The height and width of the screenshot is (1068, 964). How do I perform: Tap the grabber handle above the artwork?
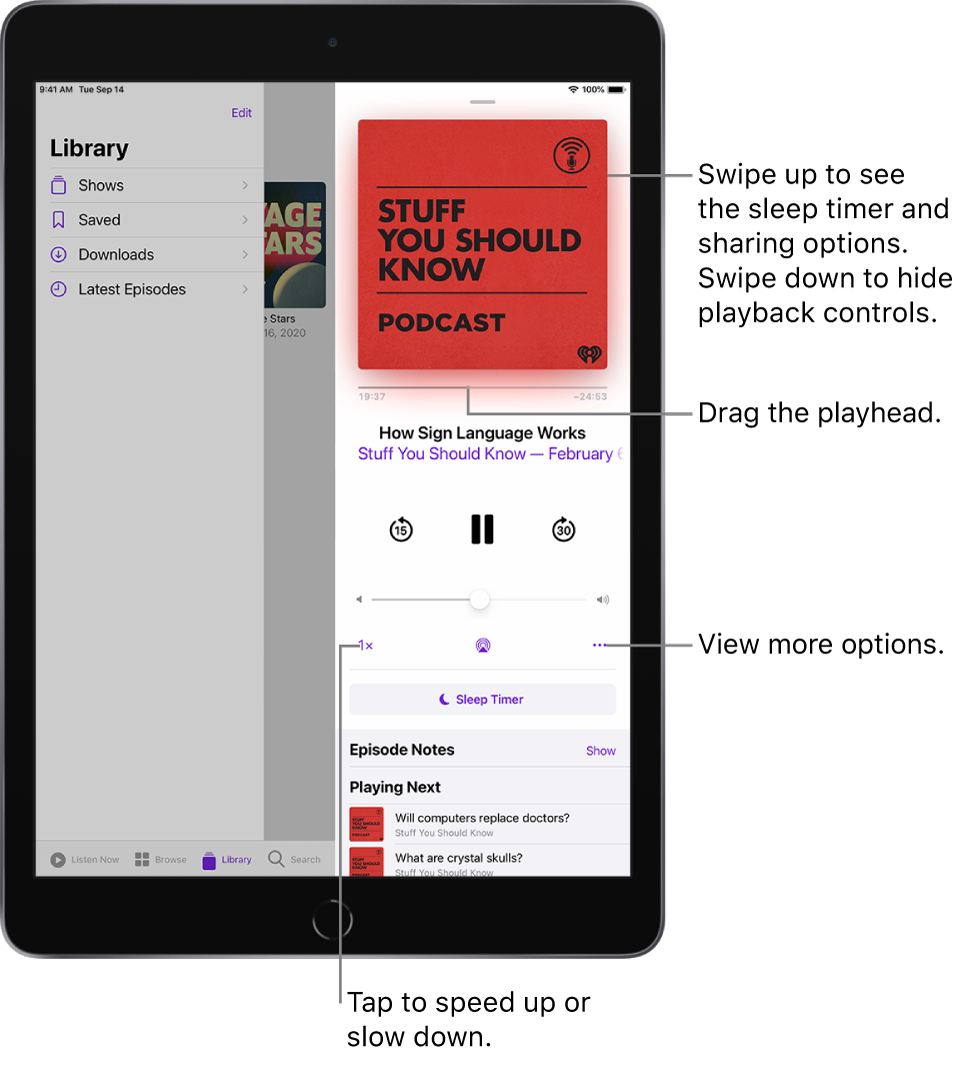(x=482, y=102)
